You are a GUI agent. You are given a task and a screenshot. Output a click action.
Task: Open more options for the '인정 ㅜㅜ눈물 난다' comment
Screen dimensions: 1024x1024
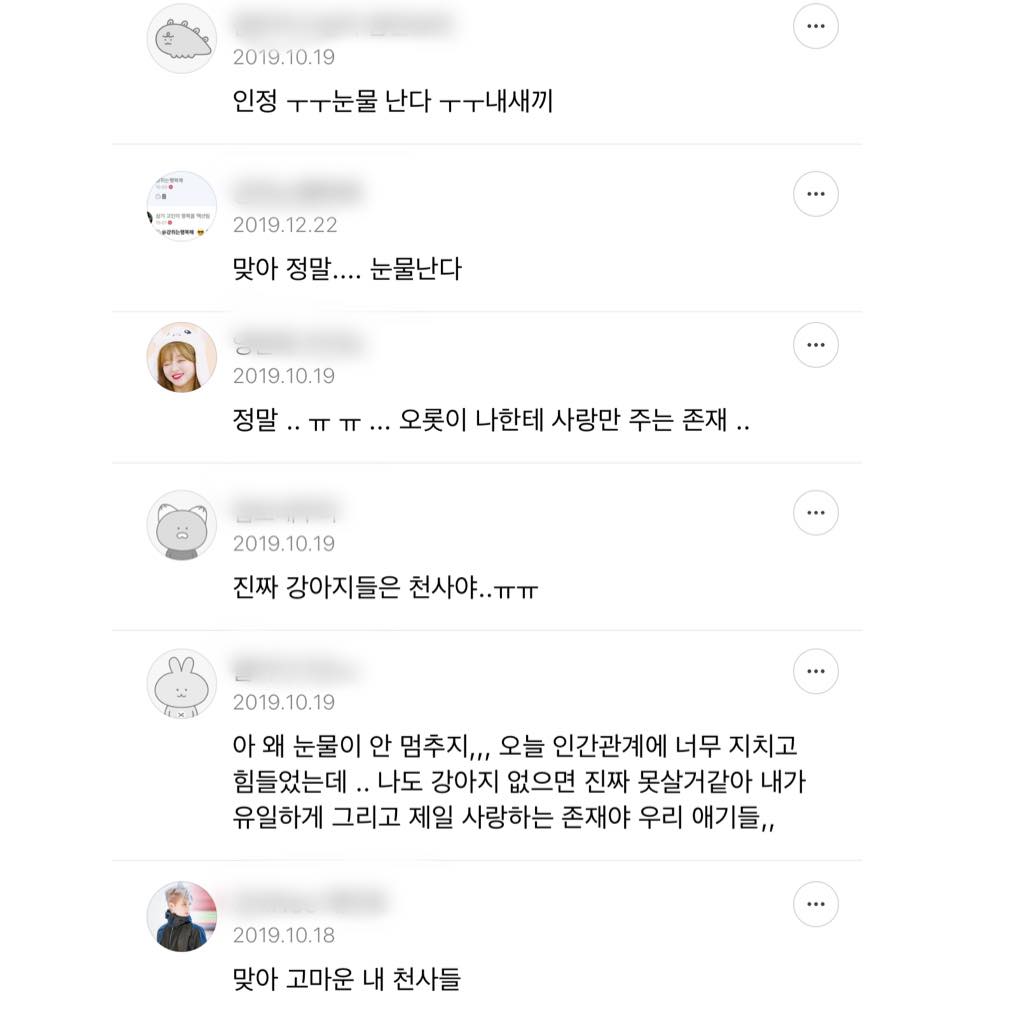(815, 27)
